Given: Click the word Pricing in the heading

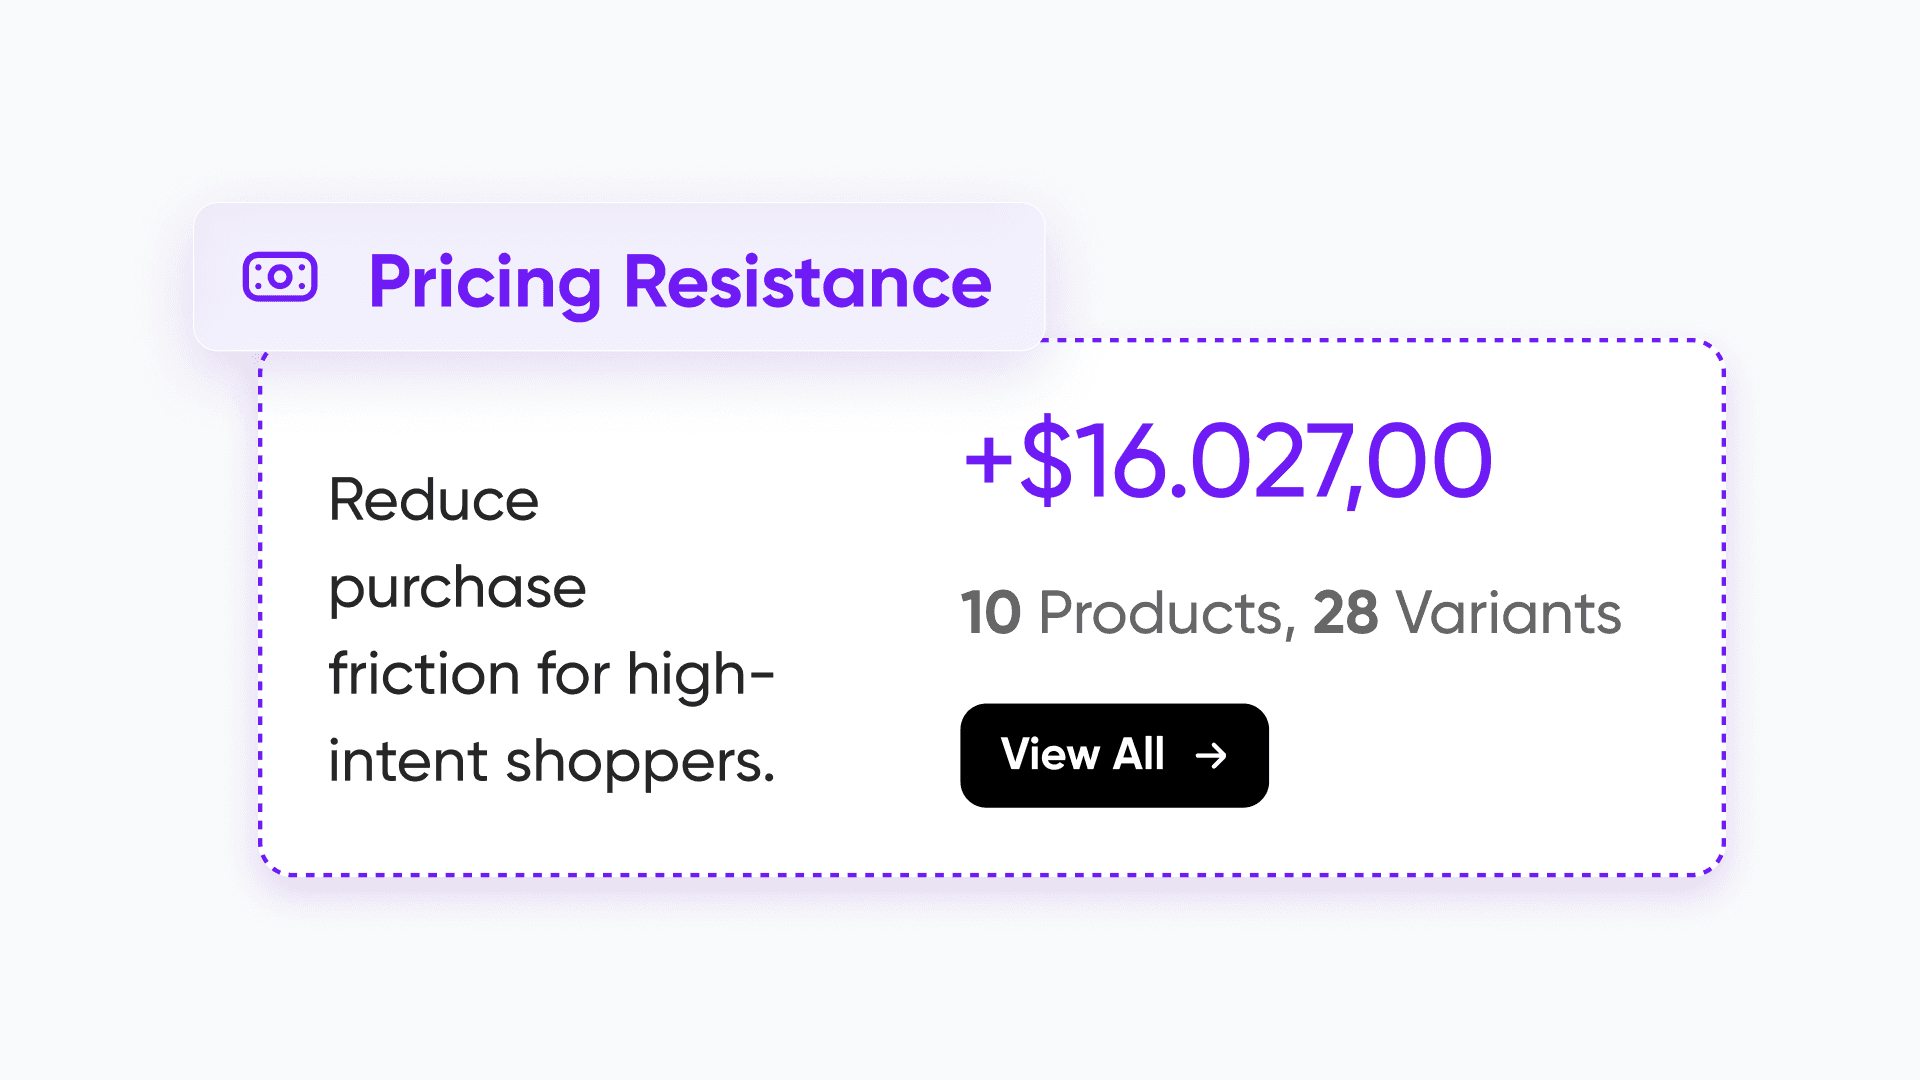Looking at the screenshot, I should [x=485, y=284].
